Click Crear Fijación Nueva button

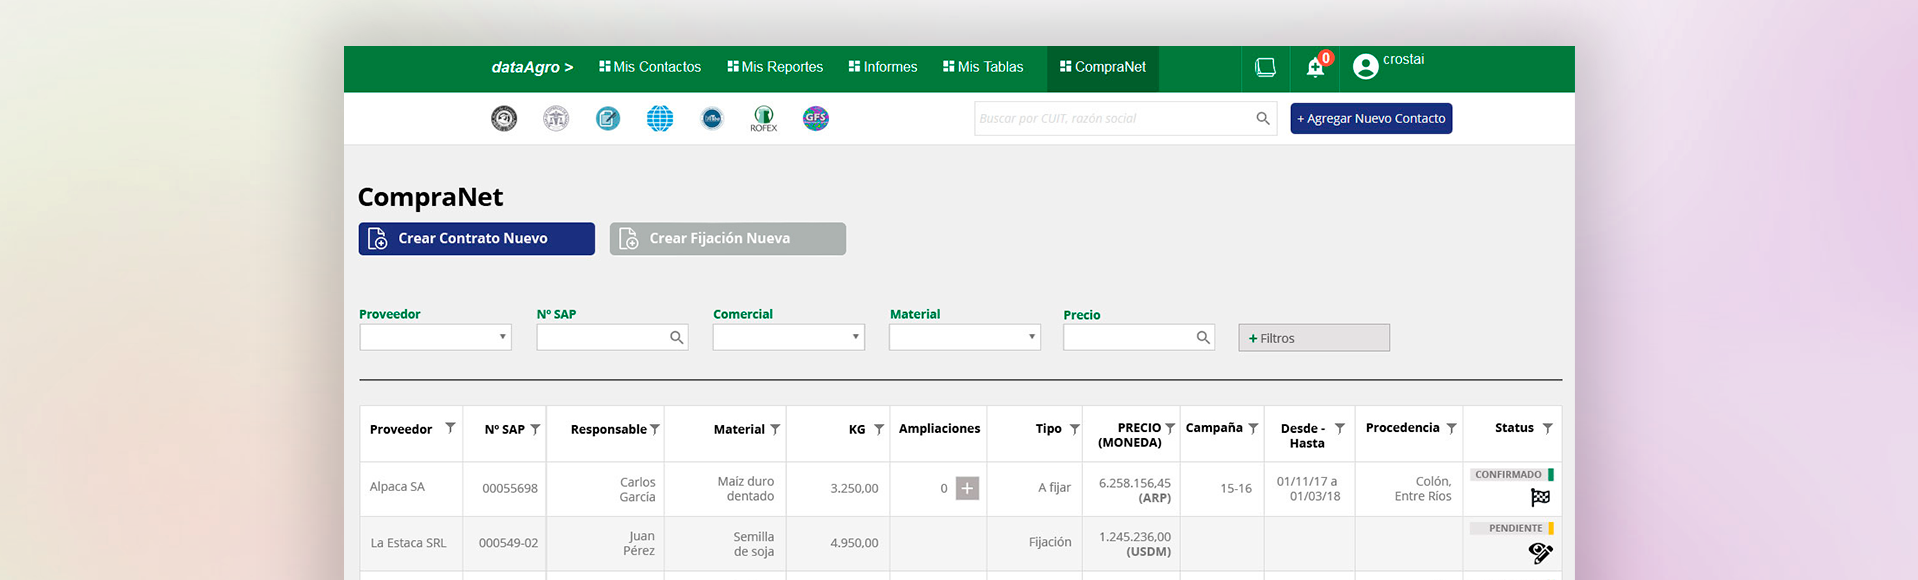pyautogui.click(x=728, y=238)
